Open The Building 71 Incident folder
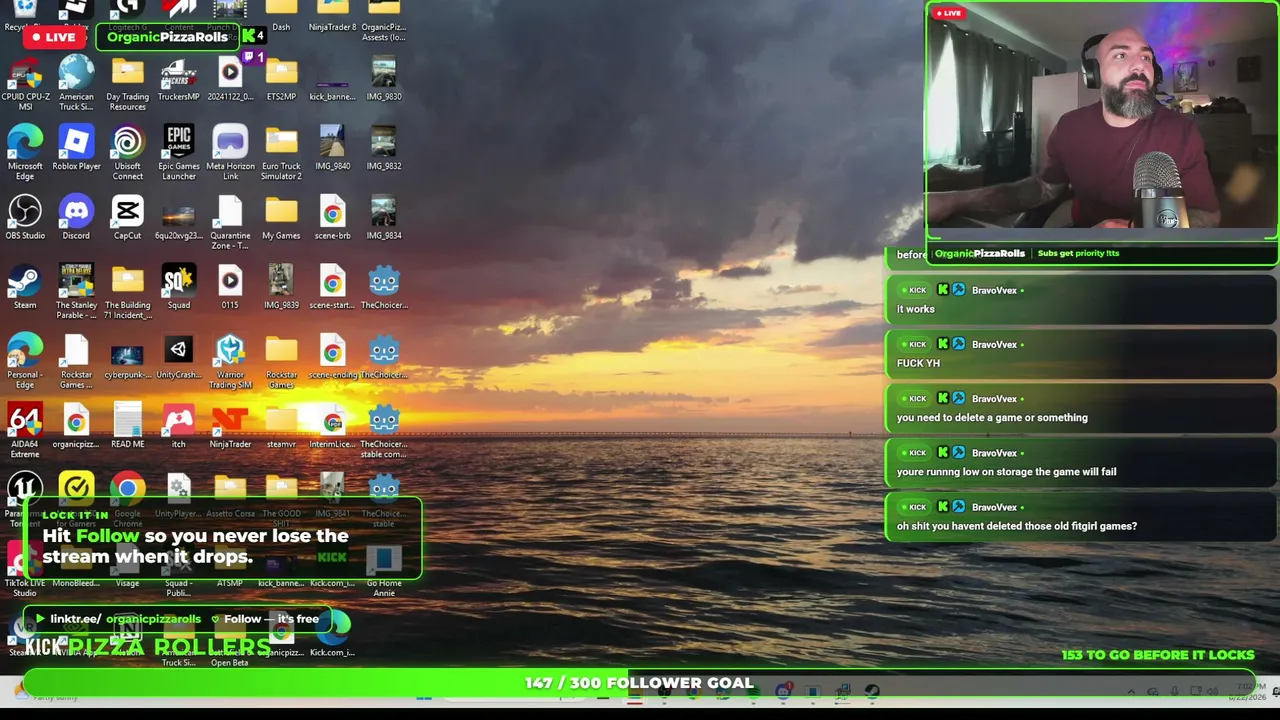This screenshot has width=1280, height=720. point(128,291)
